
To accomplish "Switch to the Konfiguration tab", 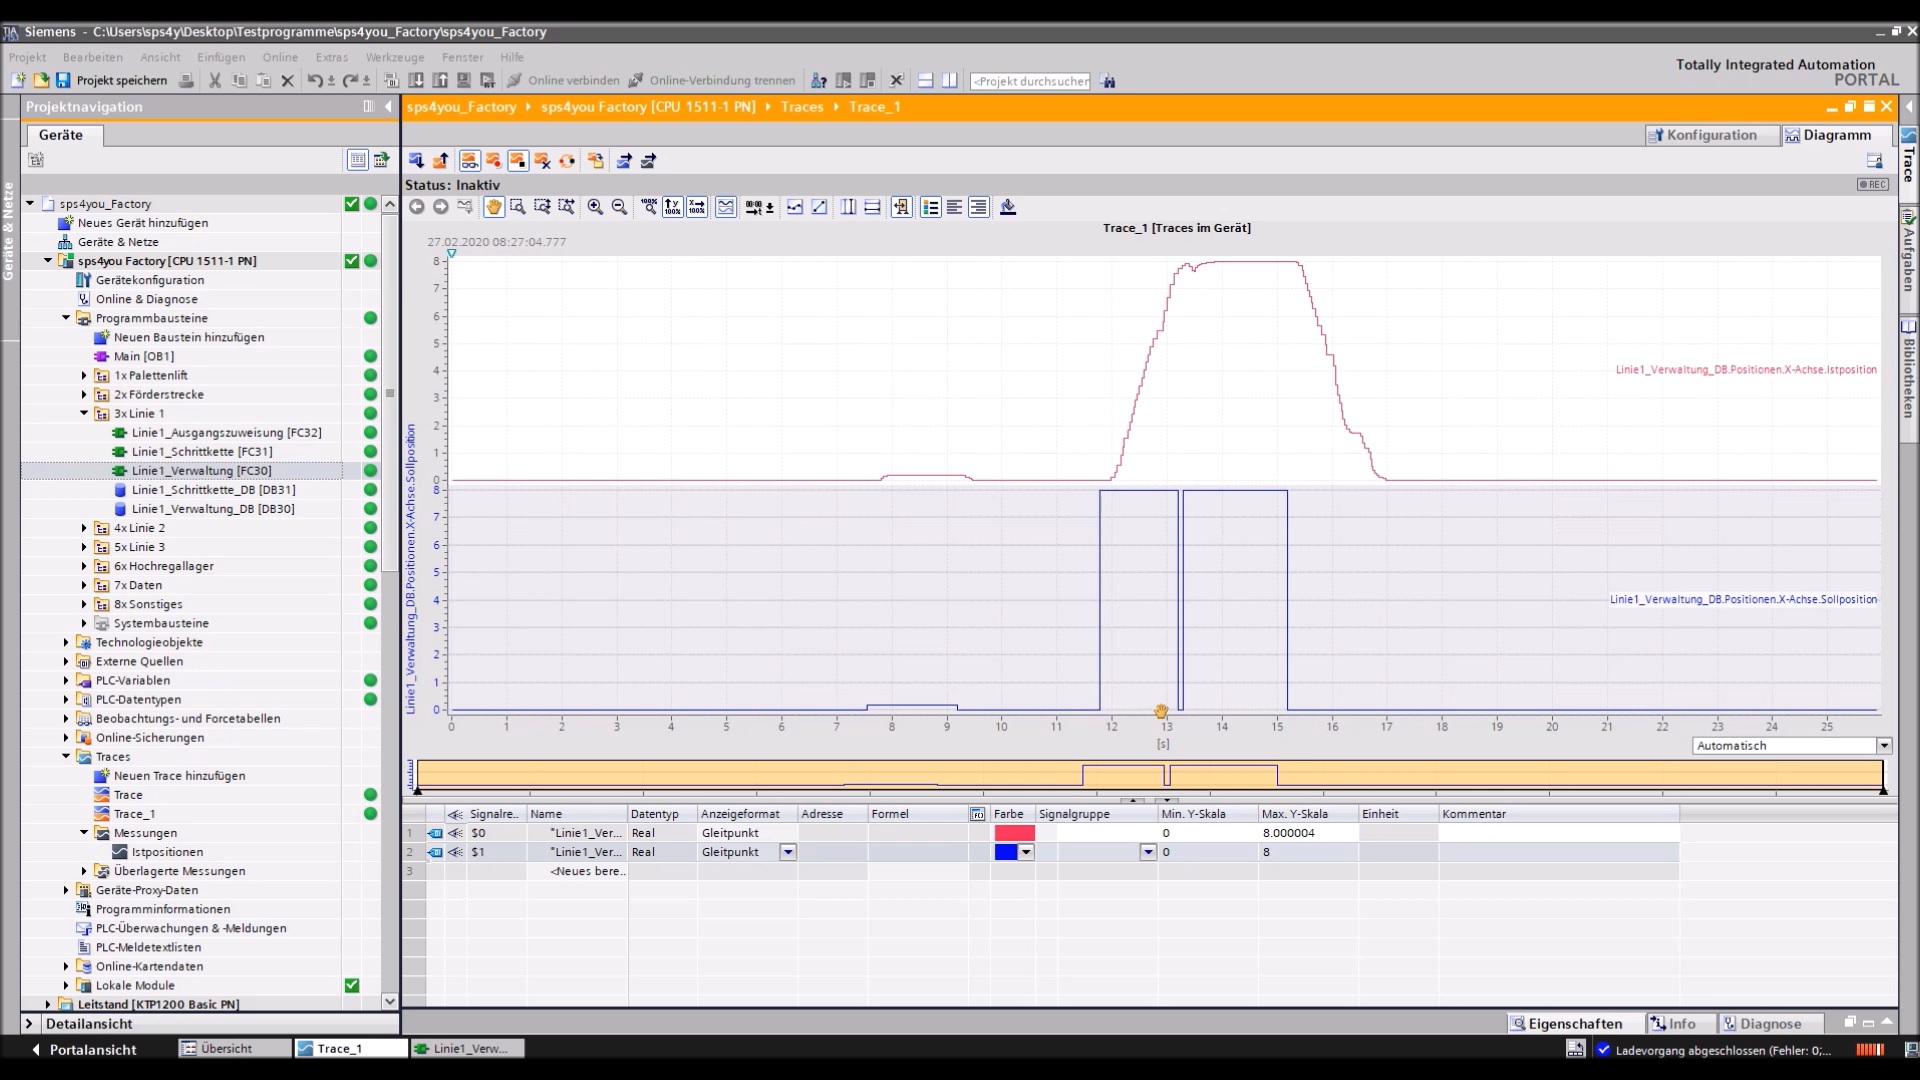I will click(x=1712, y=135).
